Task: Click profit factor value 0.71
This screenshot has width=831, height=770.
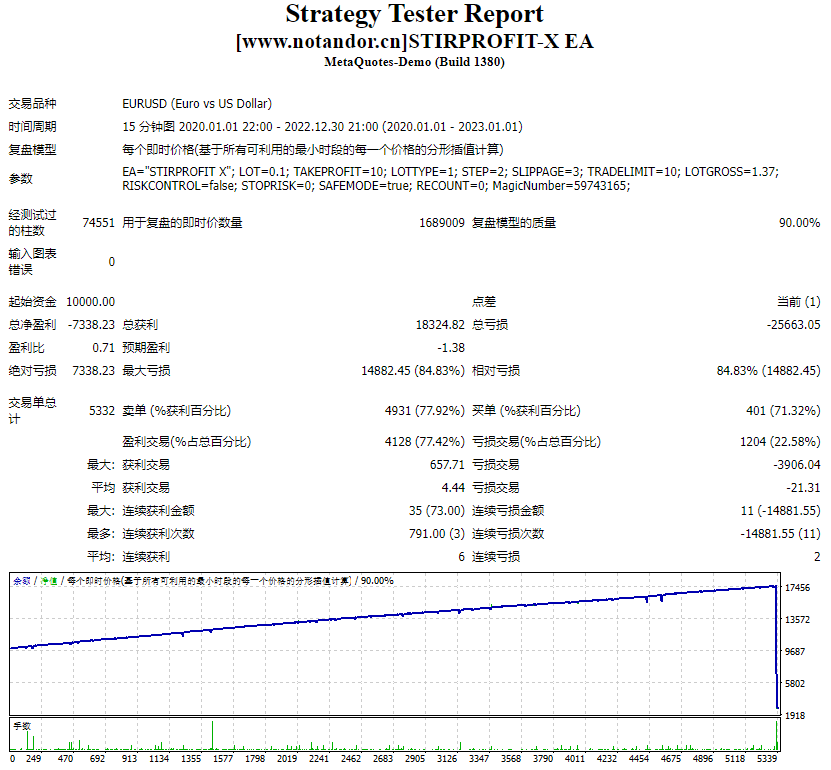Action: point(103,348)
